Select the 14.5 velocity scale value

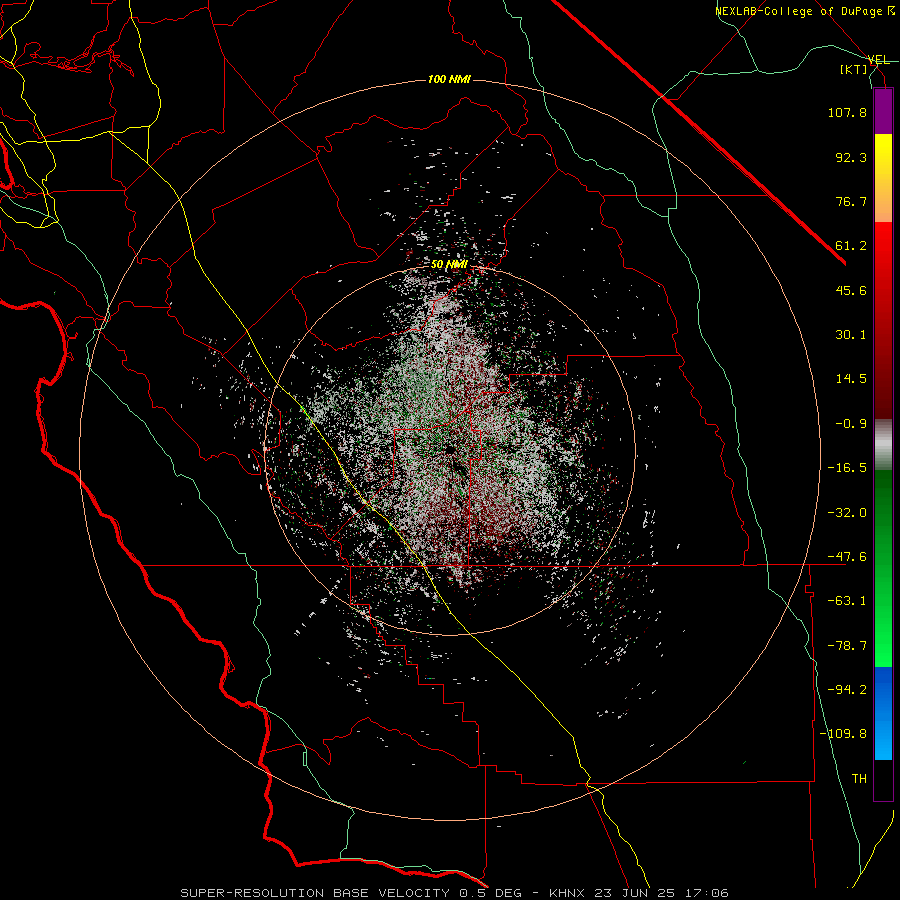tap(851, 379)
